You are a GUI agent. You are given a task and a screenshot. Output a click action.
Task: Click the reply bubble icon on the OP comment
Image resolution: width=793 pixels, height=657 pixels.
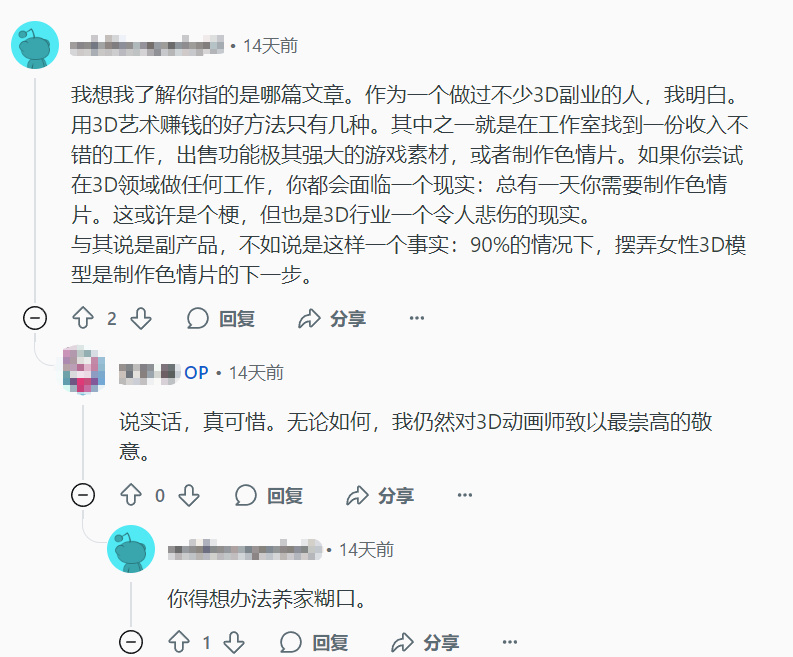click(246, 495)
